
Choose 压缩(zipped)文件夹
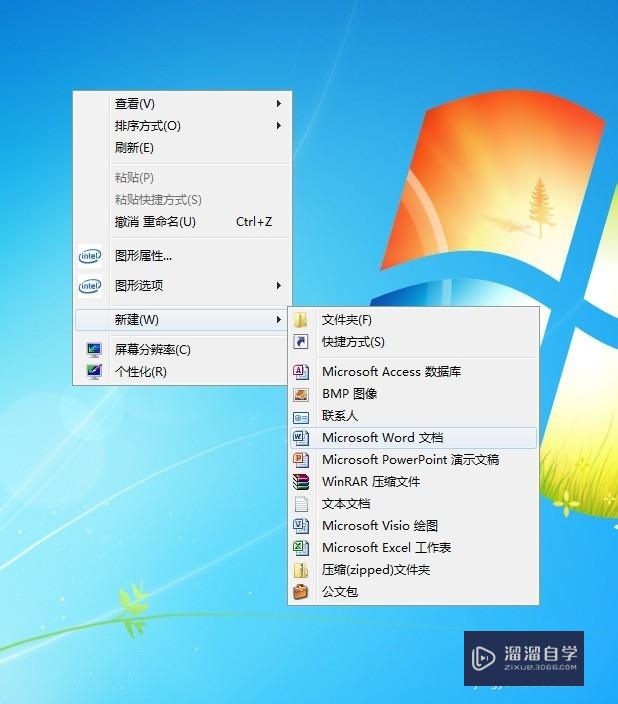coord(413,570)
